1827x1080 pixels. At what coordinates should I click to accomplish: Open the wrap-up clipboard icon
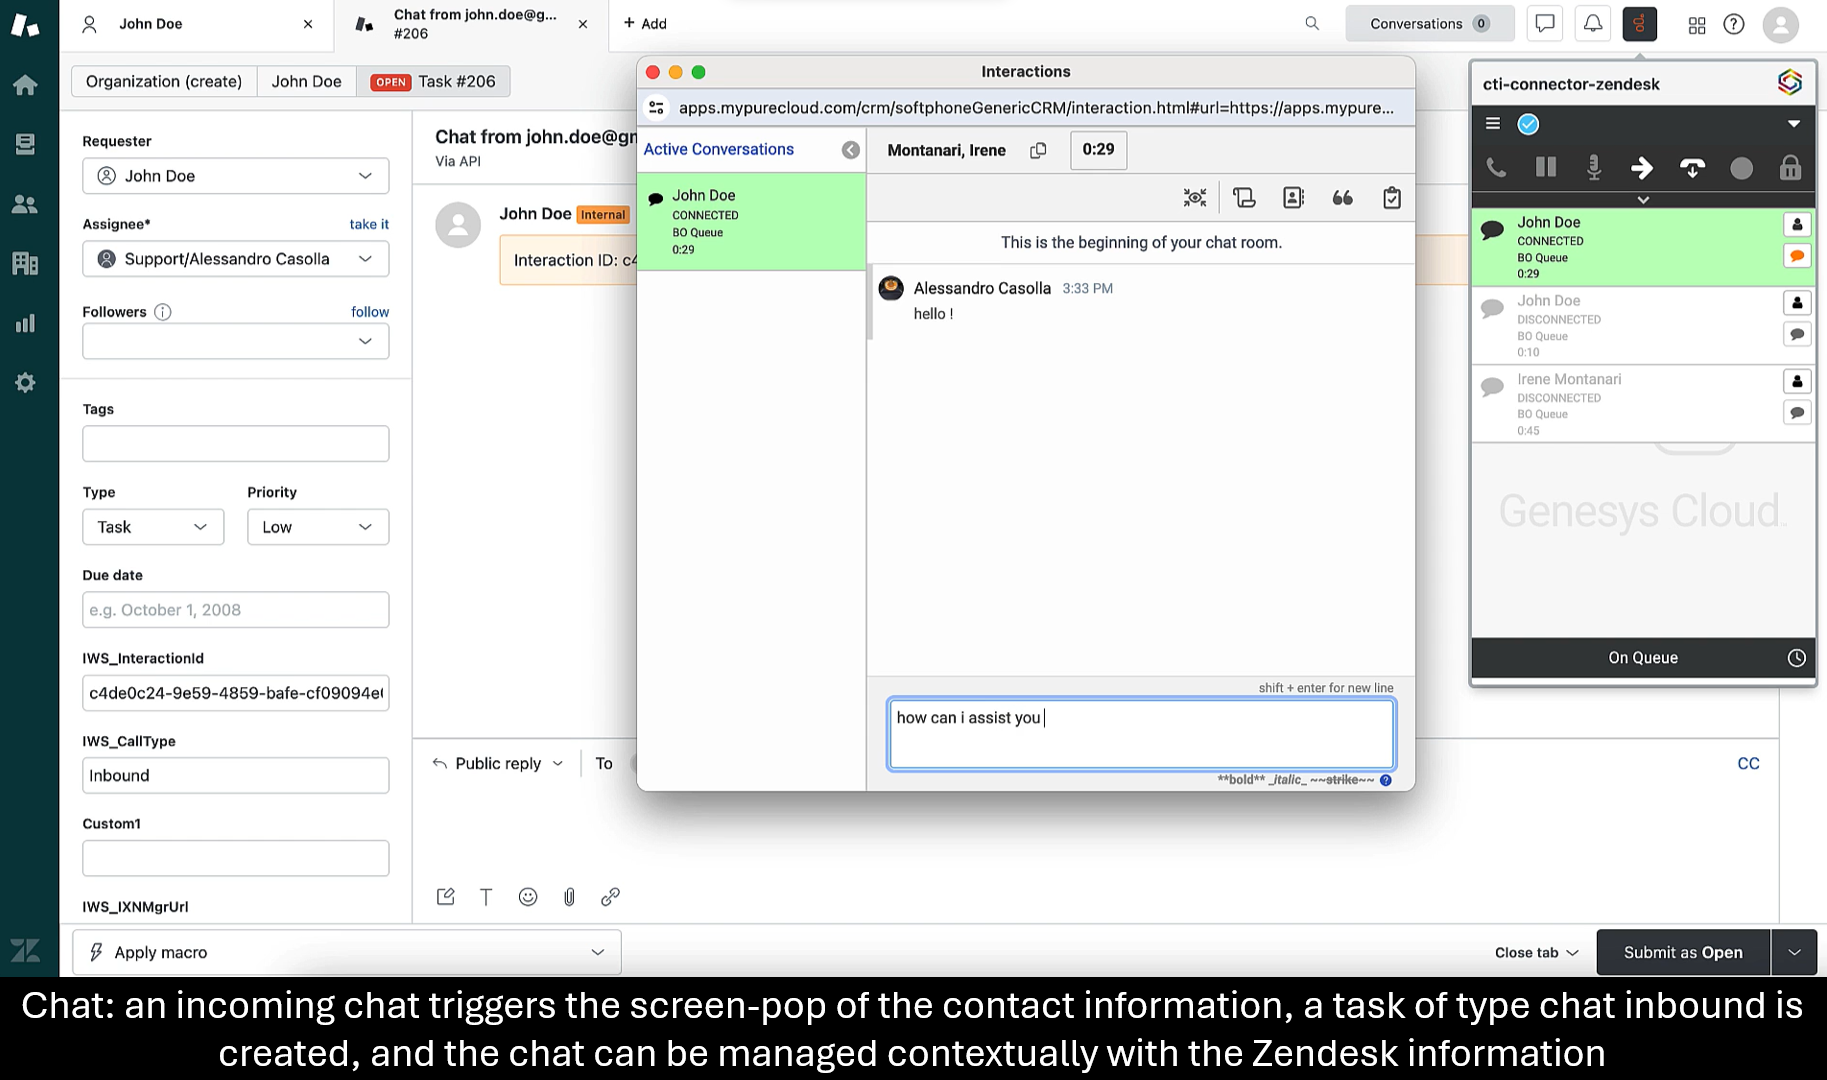pos(1391,198)
